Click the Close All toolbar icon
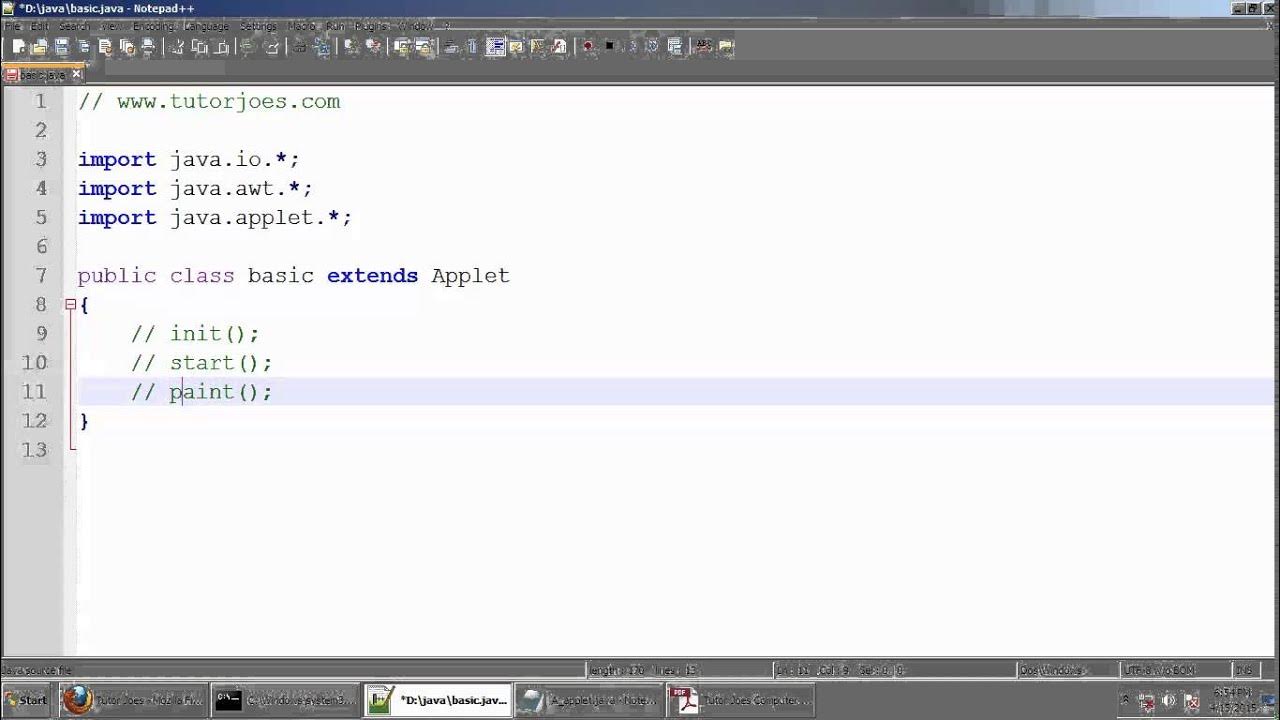 click(127, 46)
